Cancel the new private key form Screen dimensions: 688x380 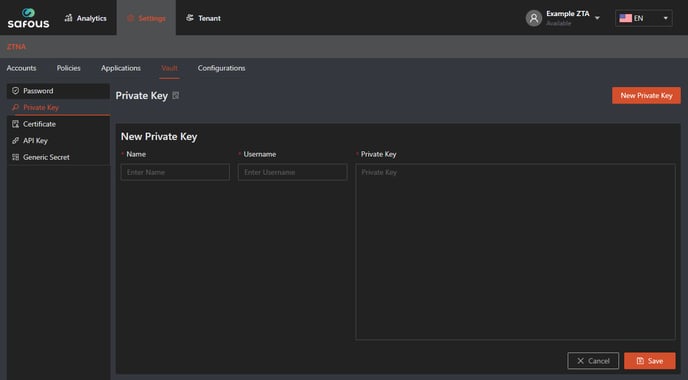point(593,361)
